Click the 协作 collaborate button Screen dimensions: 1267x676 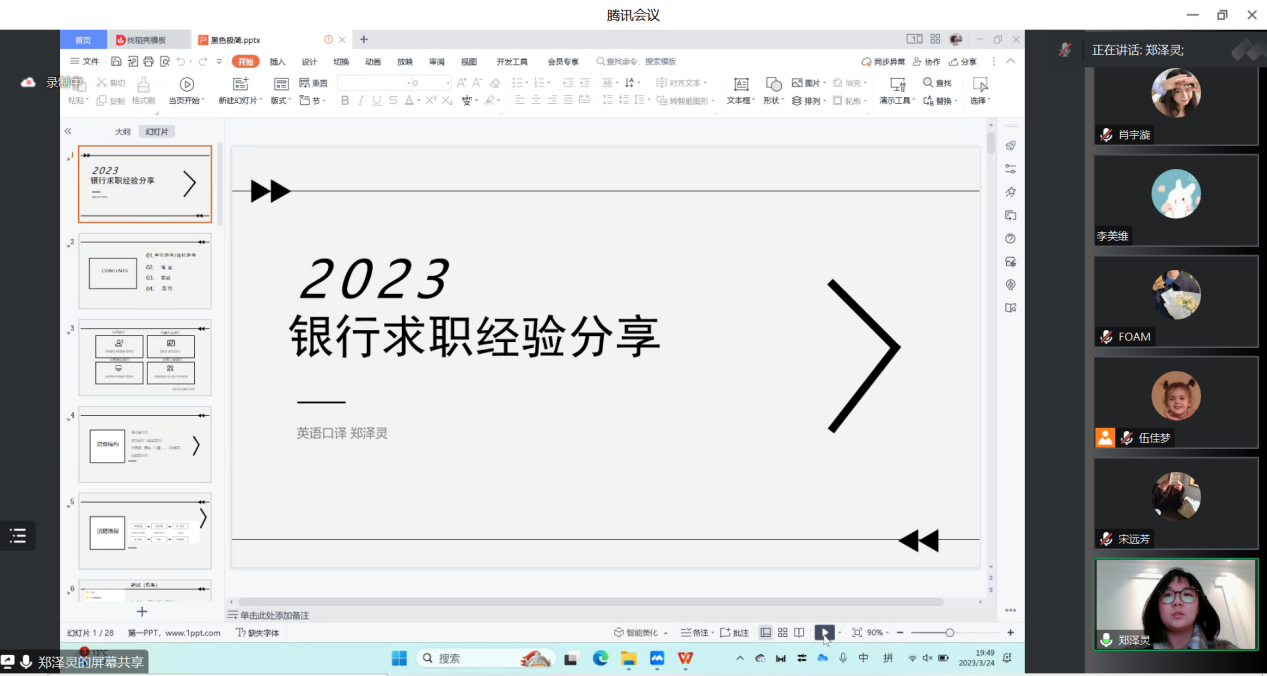926,62
